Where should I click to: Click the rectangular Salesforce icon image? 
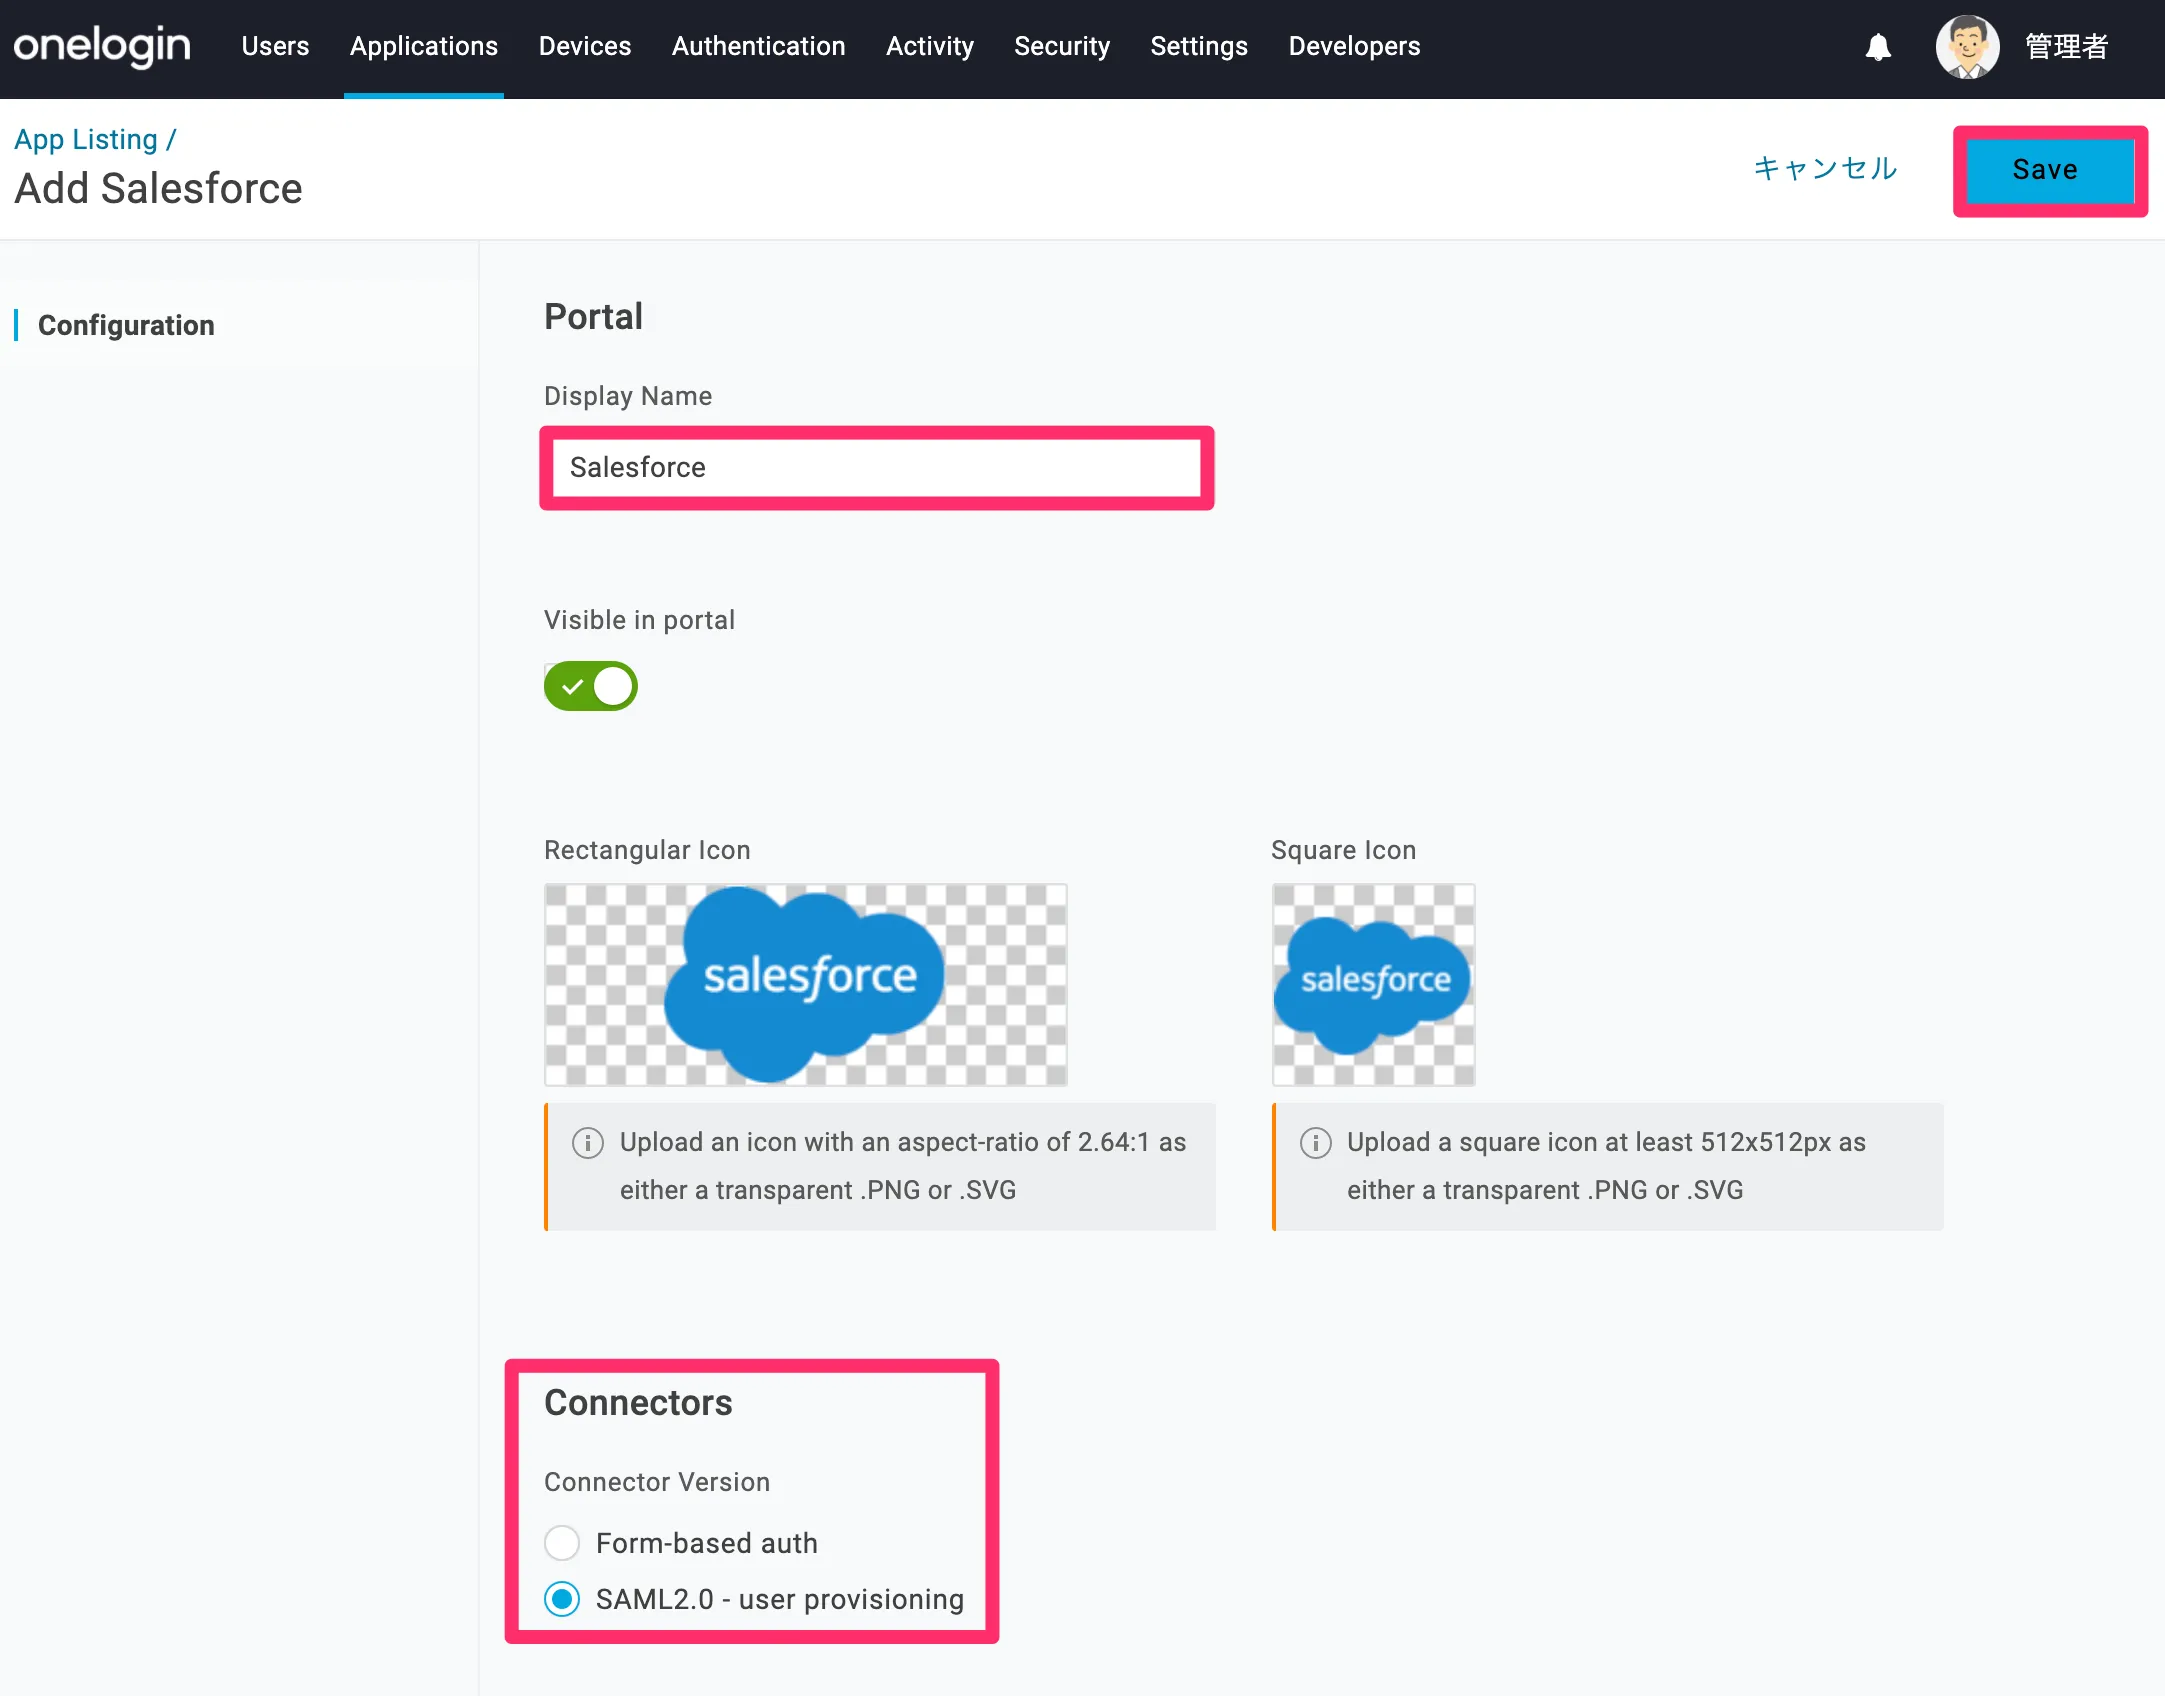[x=805, y=984]
